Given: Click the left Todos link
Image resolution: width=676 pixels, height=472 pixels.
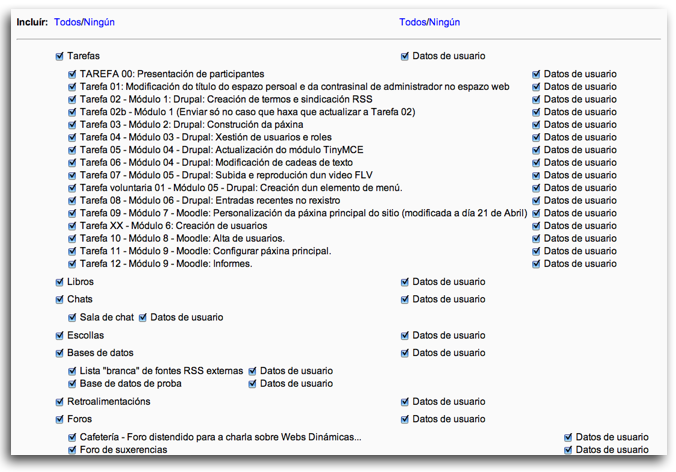Looking at the screenshot, I should pos(68,21).
